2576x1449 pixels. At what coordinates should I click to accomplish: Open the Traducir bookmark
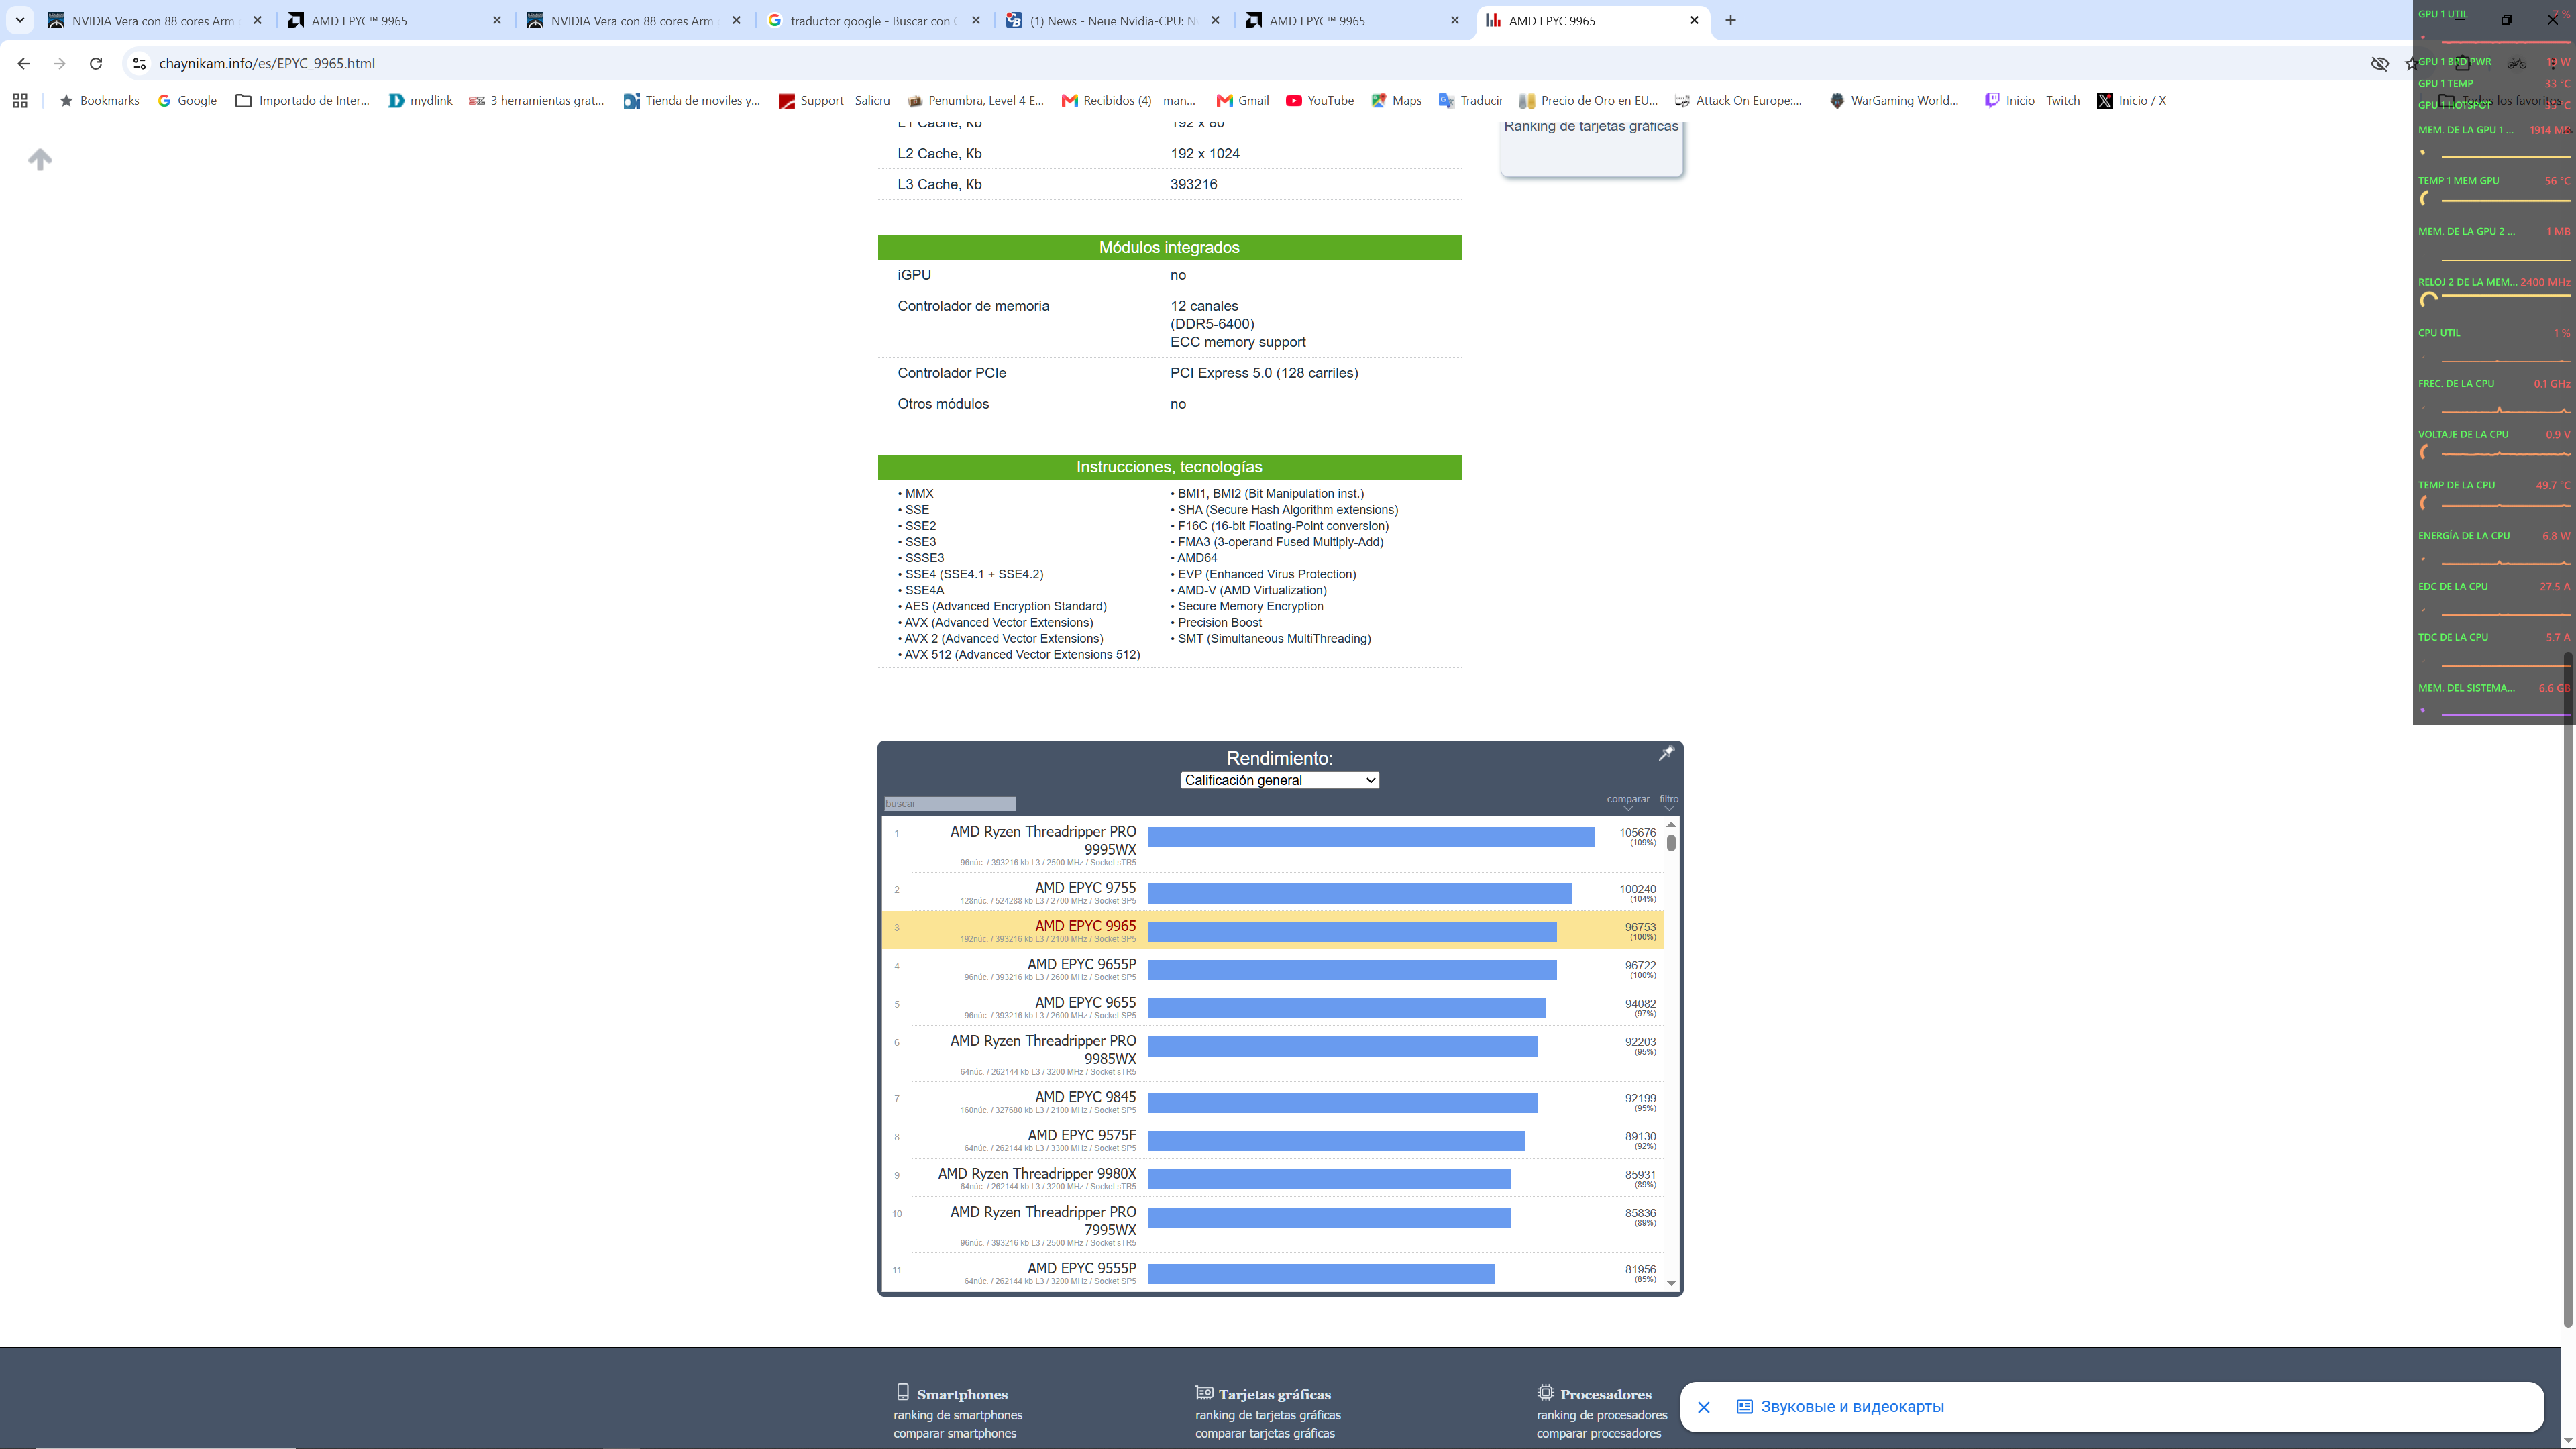[1470, 100]
